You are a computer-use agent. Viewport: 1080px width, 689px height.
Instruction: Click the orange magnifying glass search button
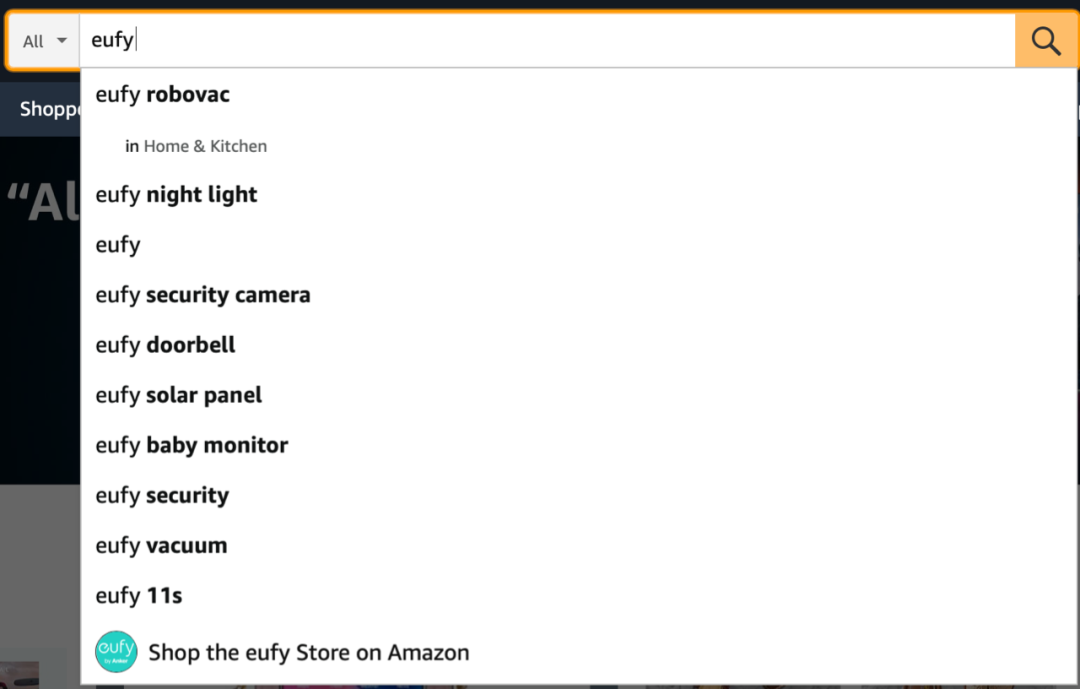coord(1046,41)
